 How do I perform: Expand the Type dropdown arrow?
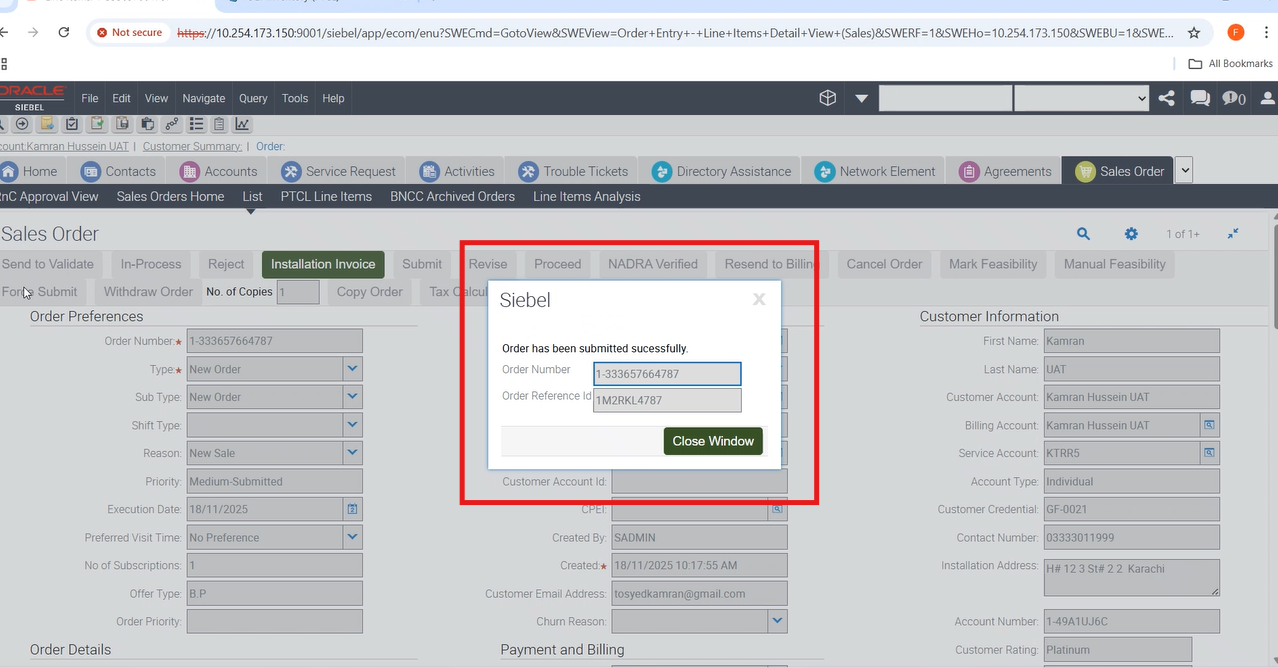coord(352,369)
